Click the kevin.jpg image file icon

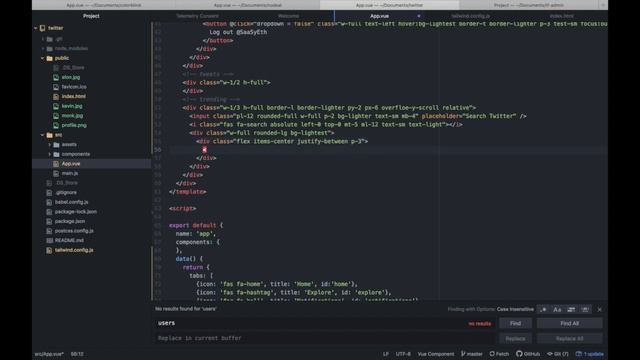(56, 106)
